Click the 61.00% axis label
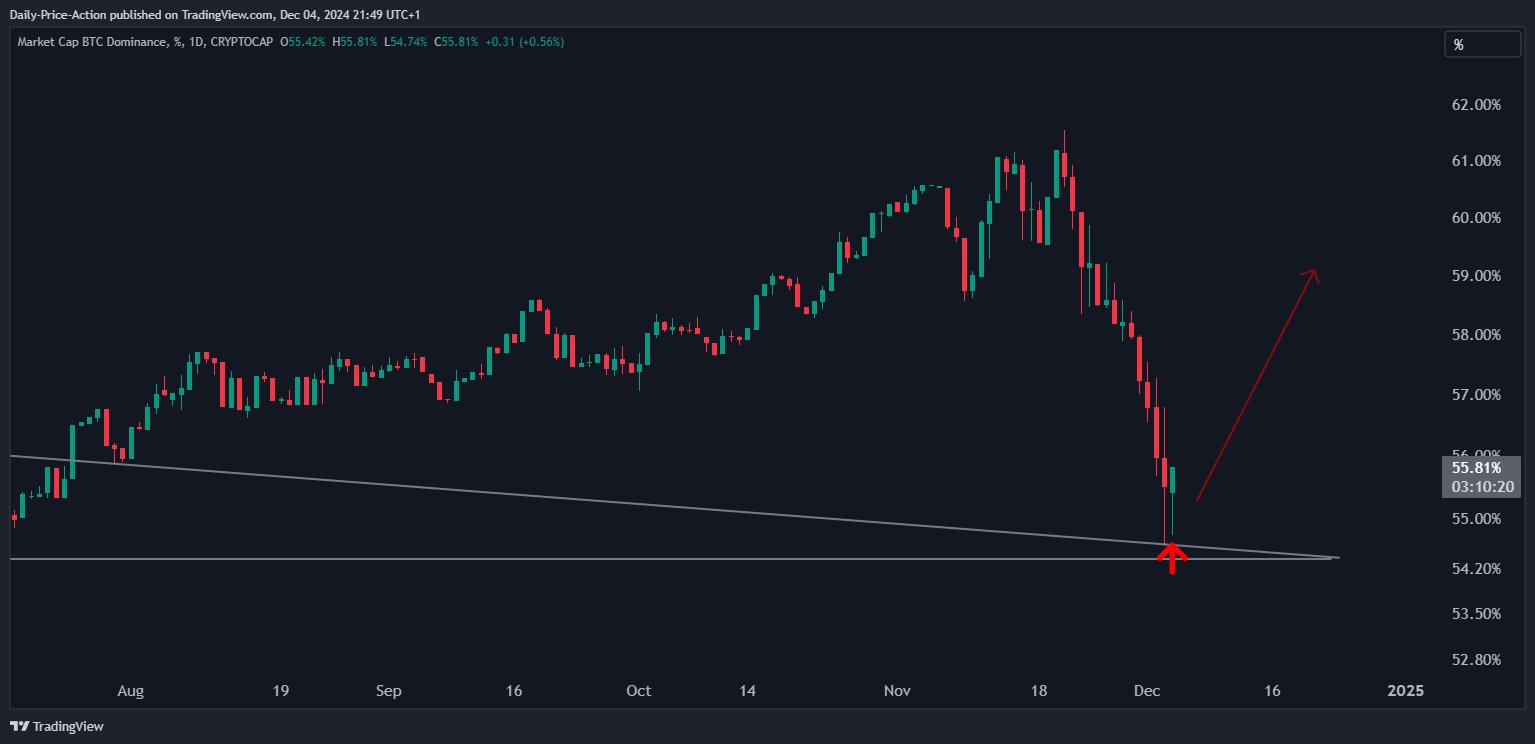The height and width of the screenshot is (744, 1535). [1475, 161]
